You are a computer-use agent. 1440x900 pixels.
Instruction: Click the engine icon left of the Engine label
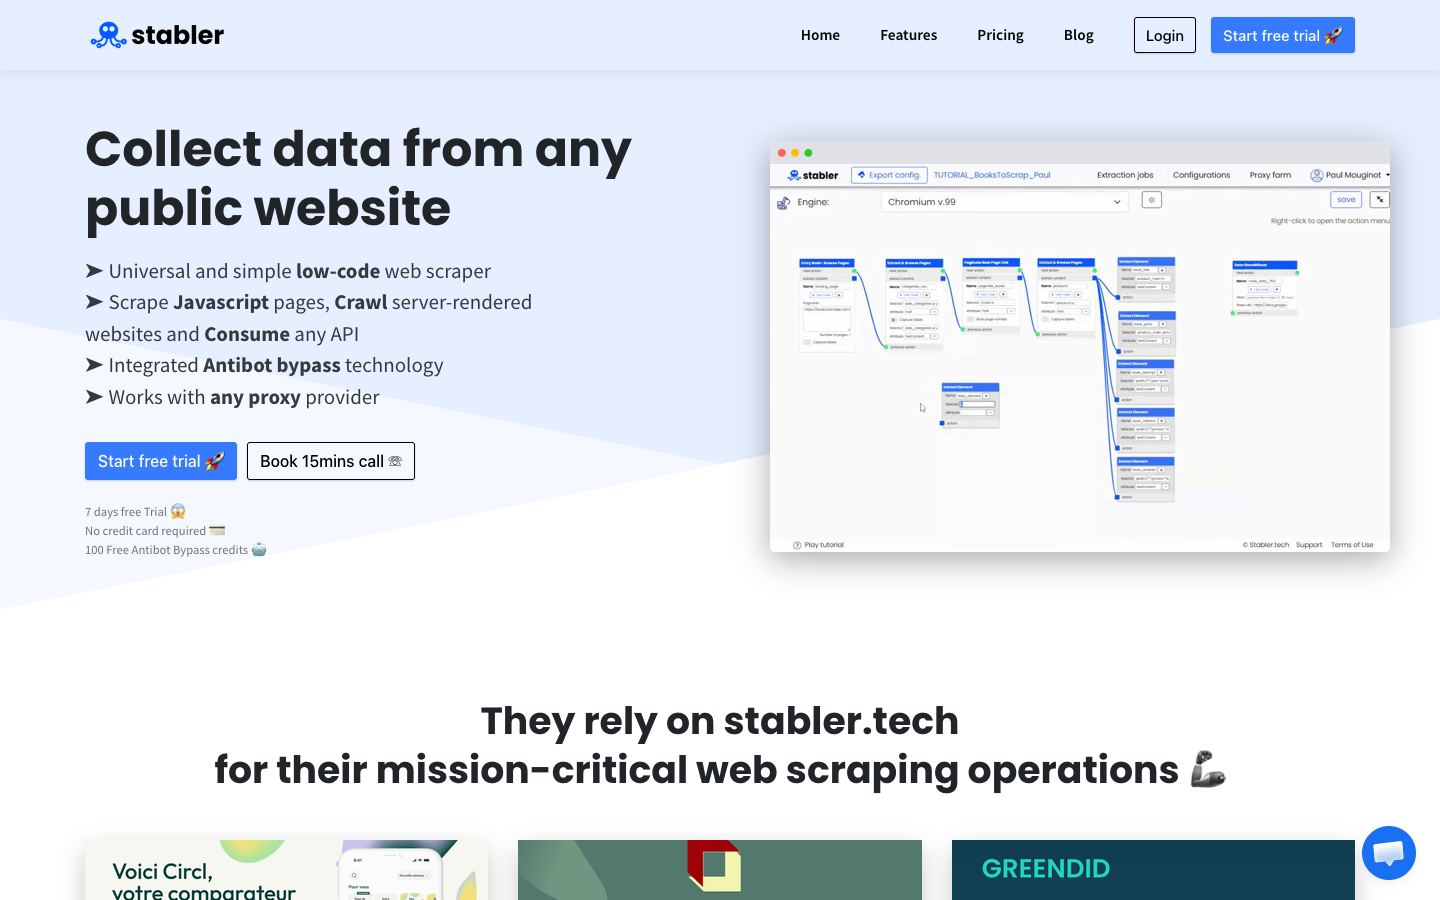(x=784, y=202)
